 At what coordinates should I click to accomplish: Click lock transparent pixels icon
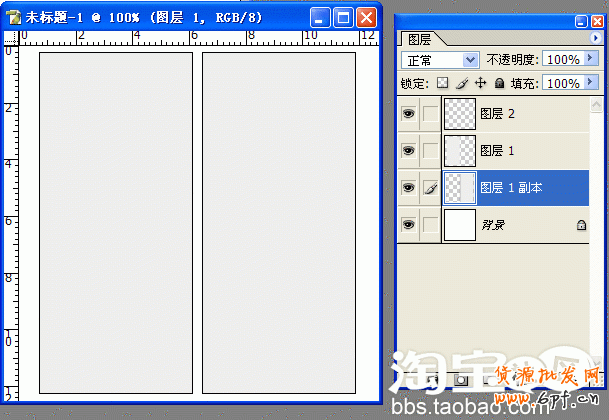pyautogui.click(x=443, y=84)
